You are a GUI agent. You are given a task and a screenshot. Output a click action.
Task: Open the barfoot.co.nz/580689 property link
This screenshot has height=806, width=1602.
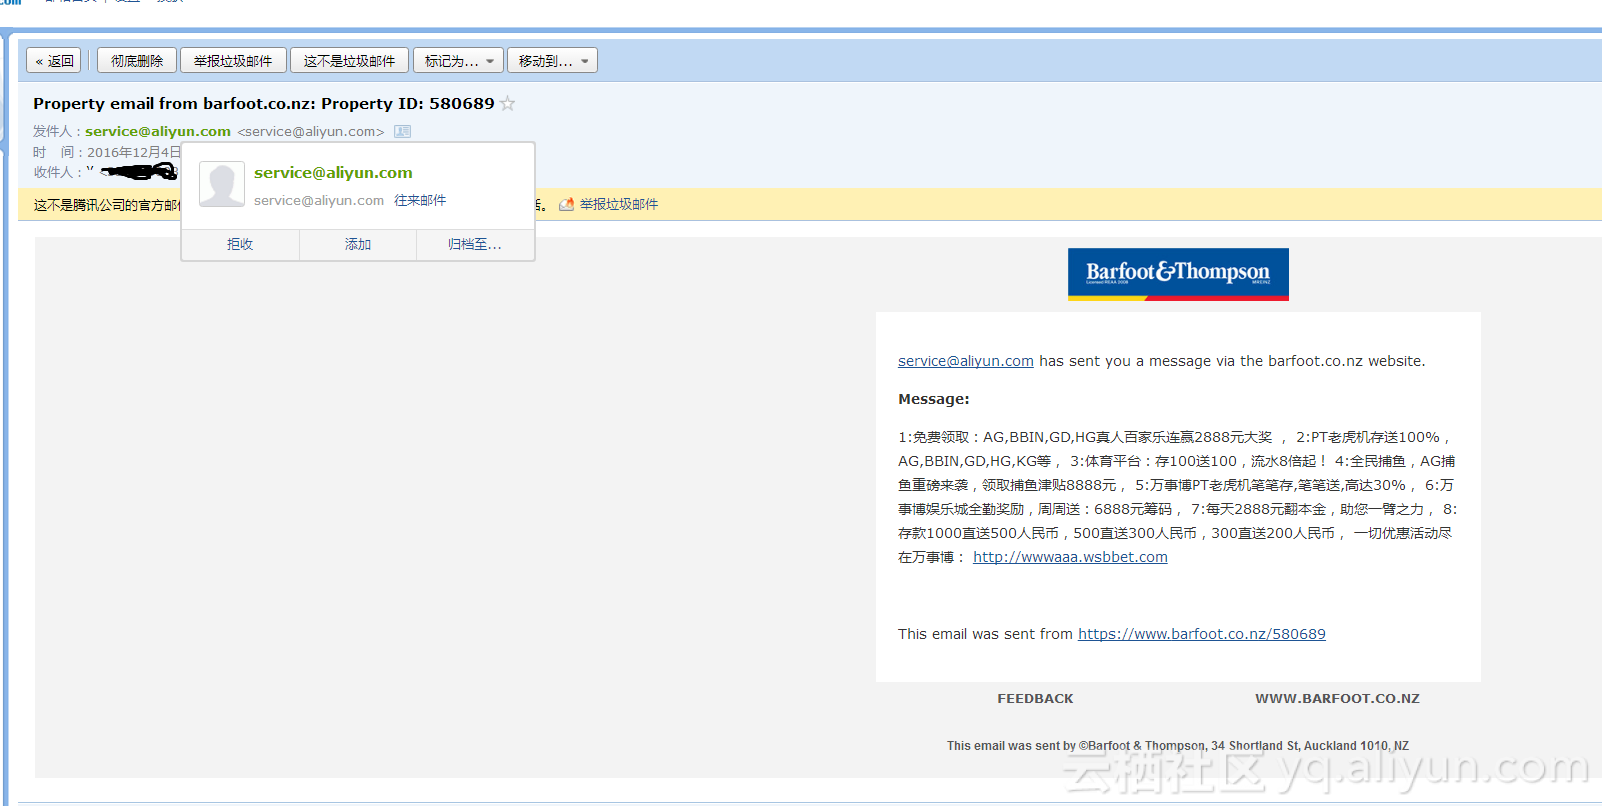1202,634
